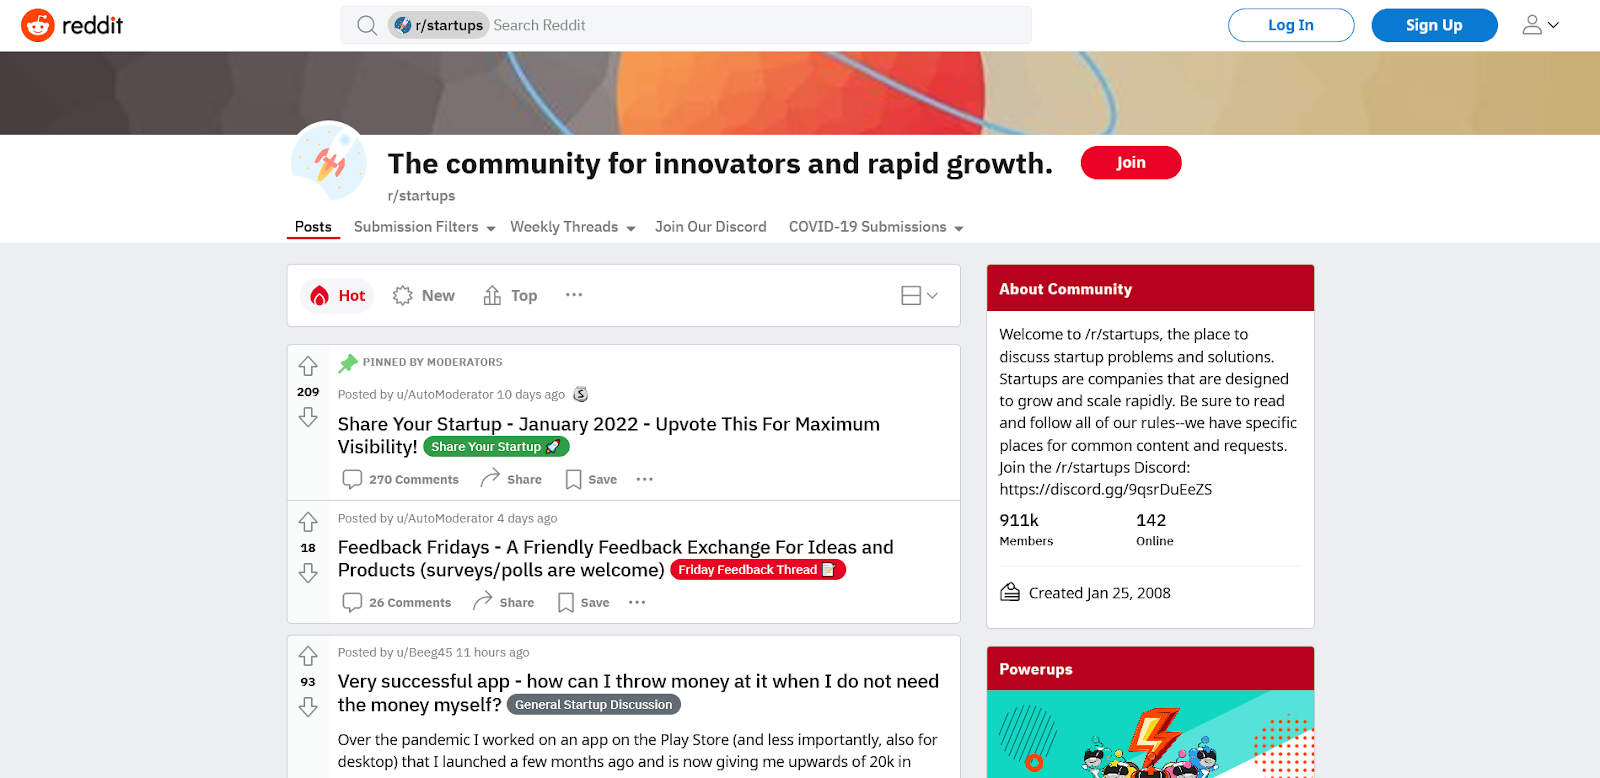The image size is (1600, 778).
Task: Open the Share Your Startup January 2022 post title
Action: tap(608, 435)
